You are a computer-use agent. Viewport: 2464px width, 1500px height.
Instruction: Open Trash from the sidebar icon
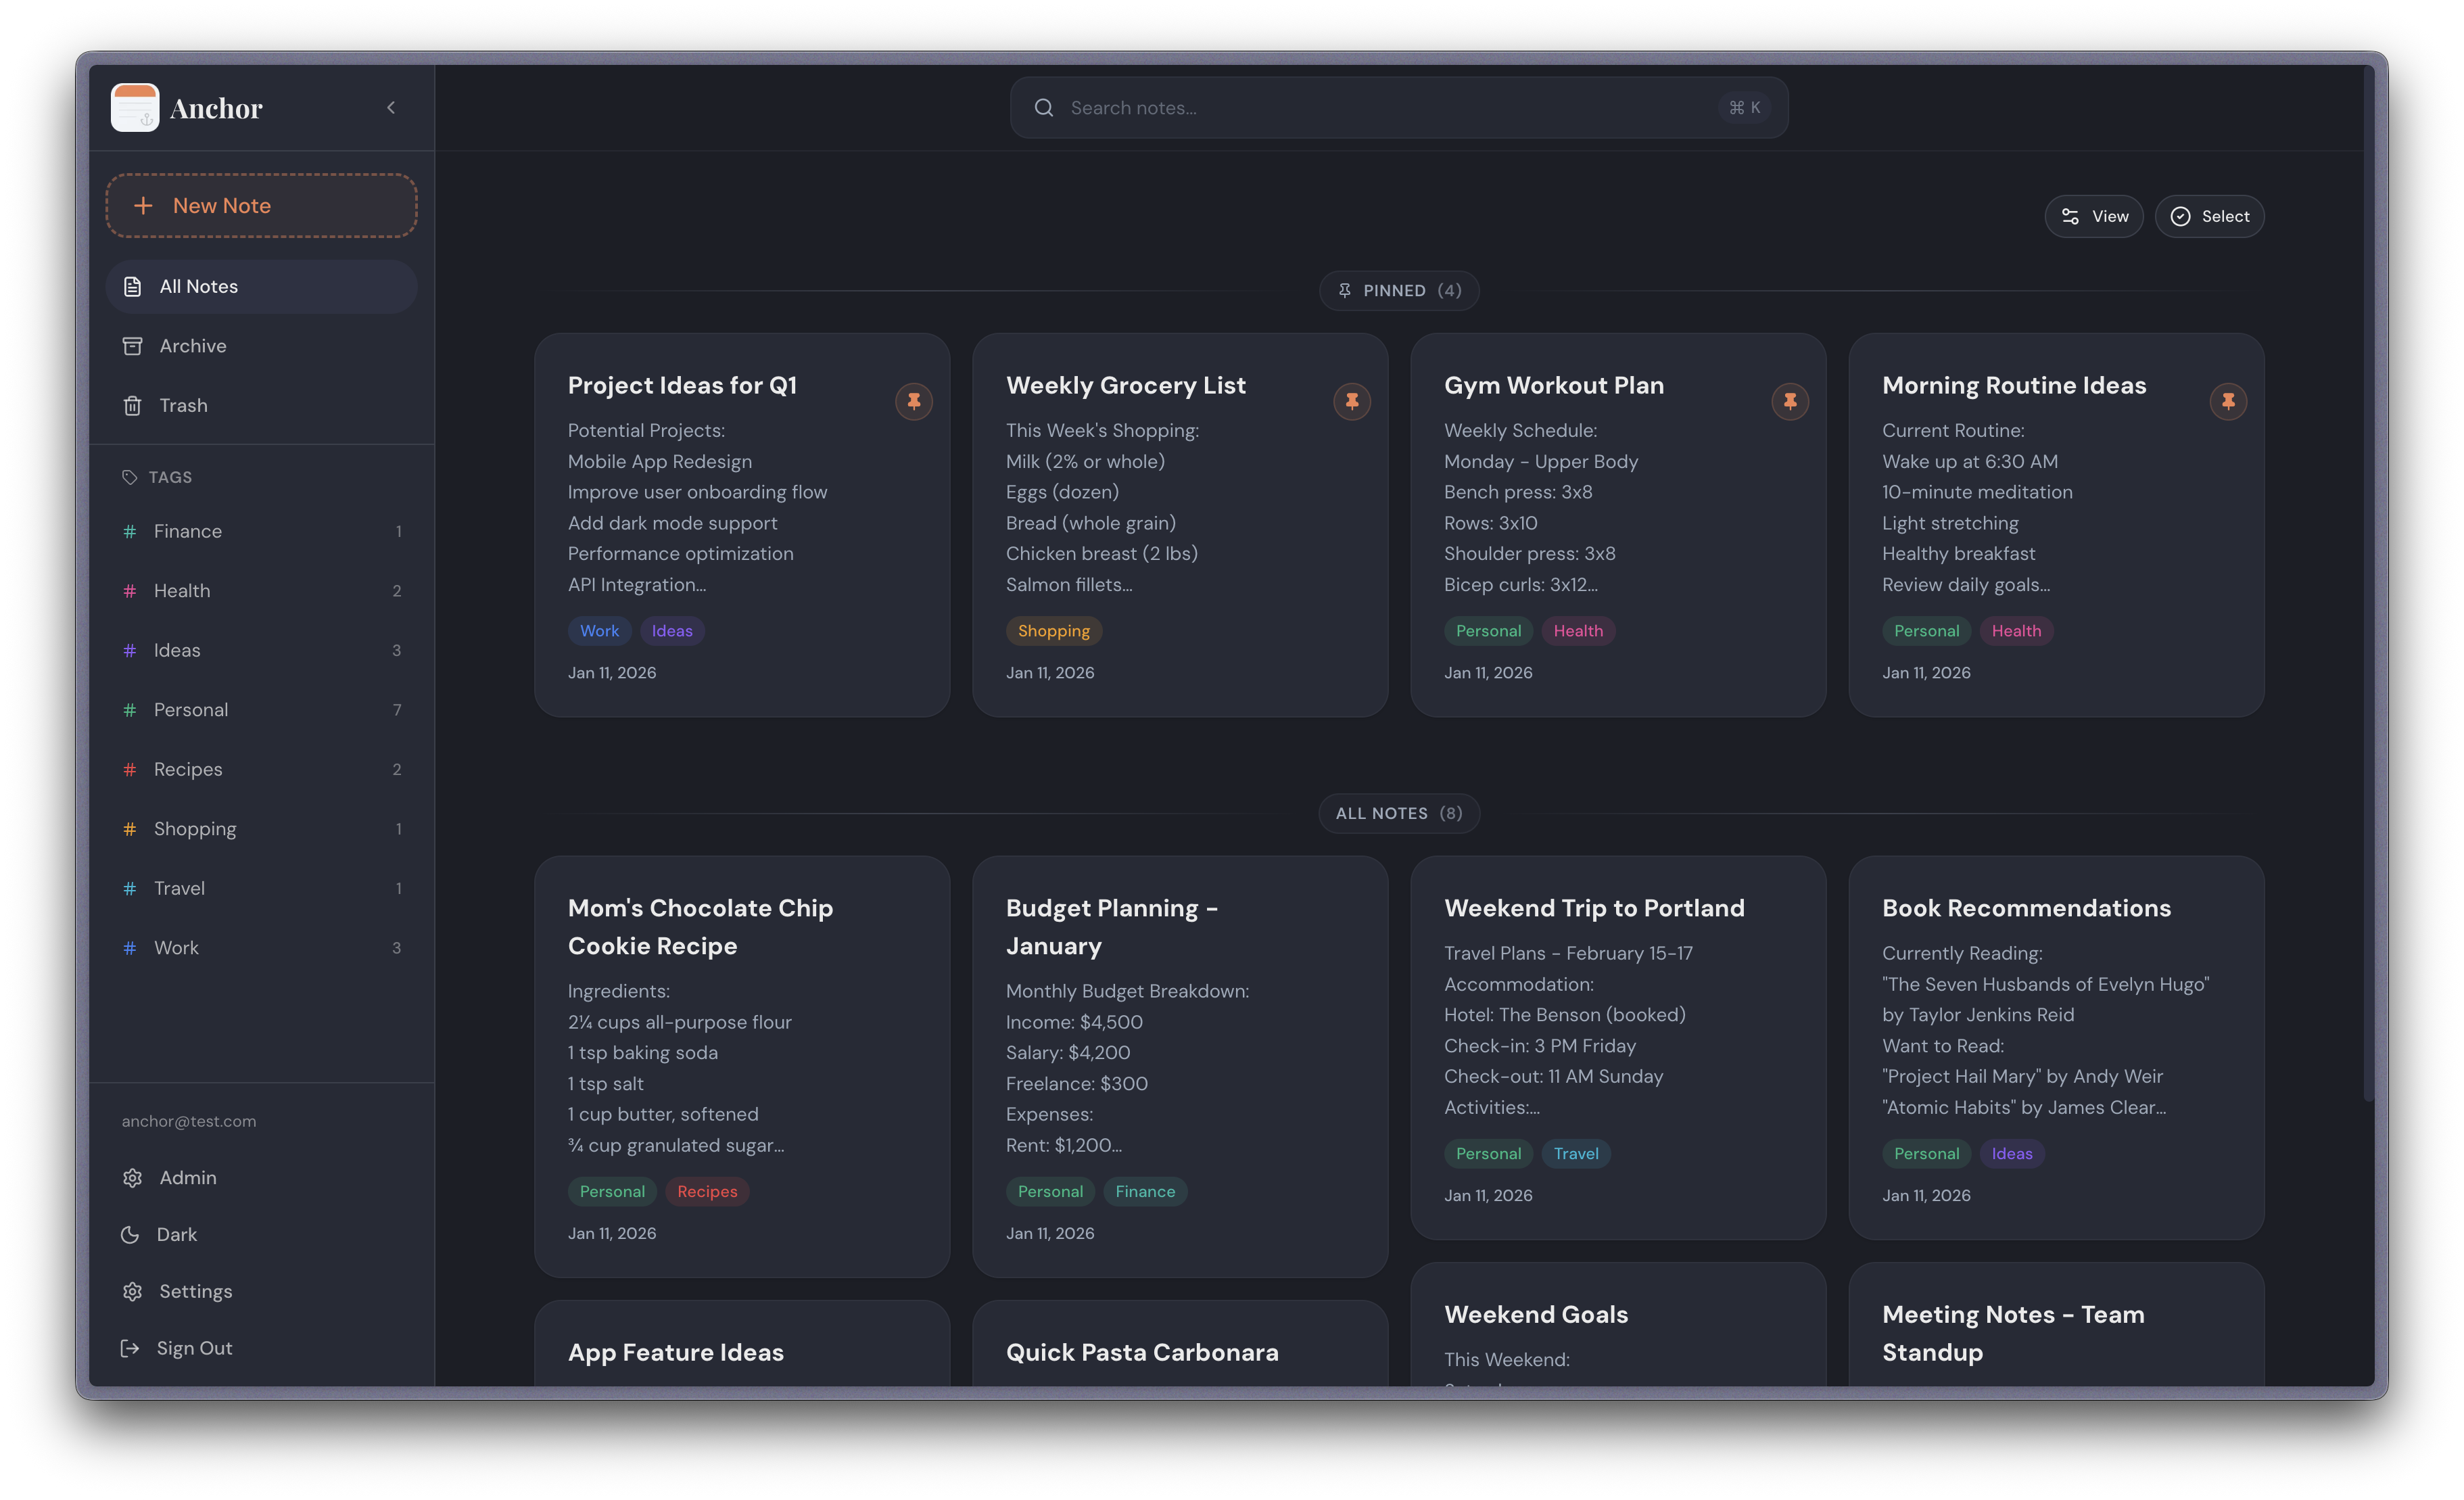tap(133, 405)
